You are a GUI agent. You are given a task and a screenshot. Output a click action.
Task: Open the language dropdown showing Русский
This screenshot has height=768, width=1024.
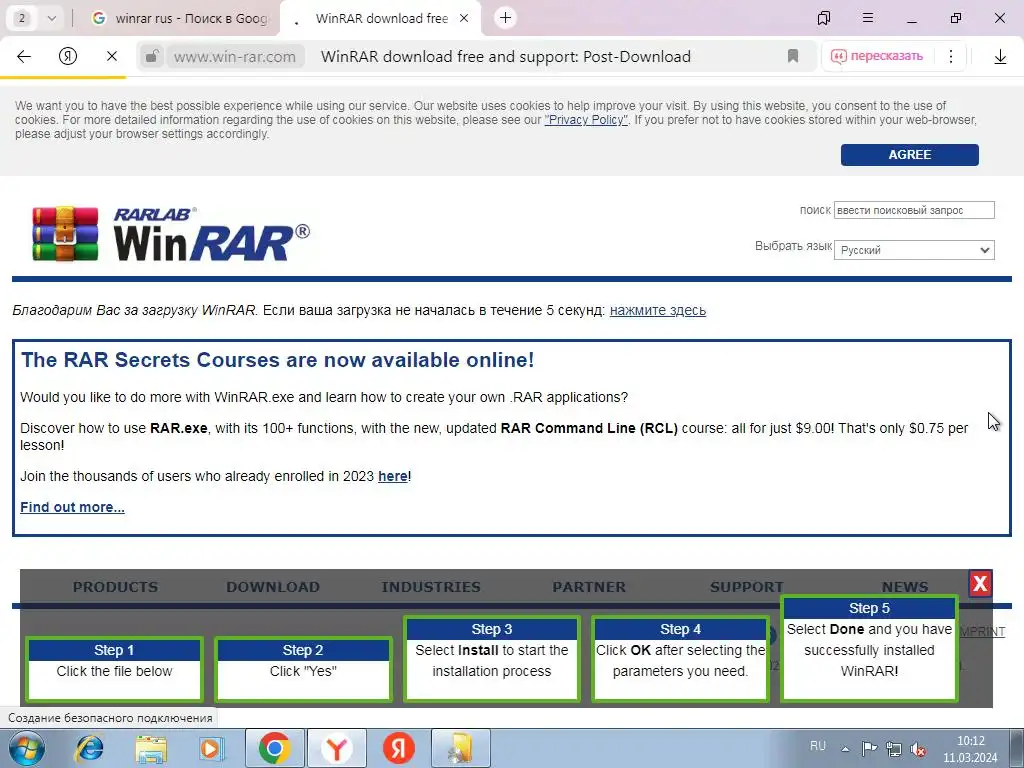[914, 250]
